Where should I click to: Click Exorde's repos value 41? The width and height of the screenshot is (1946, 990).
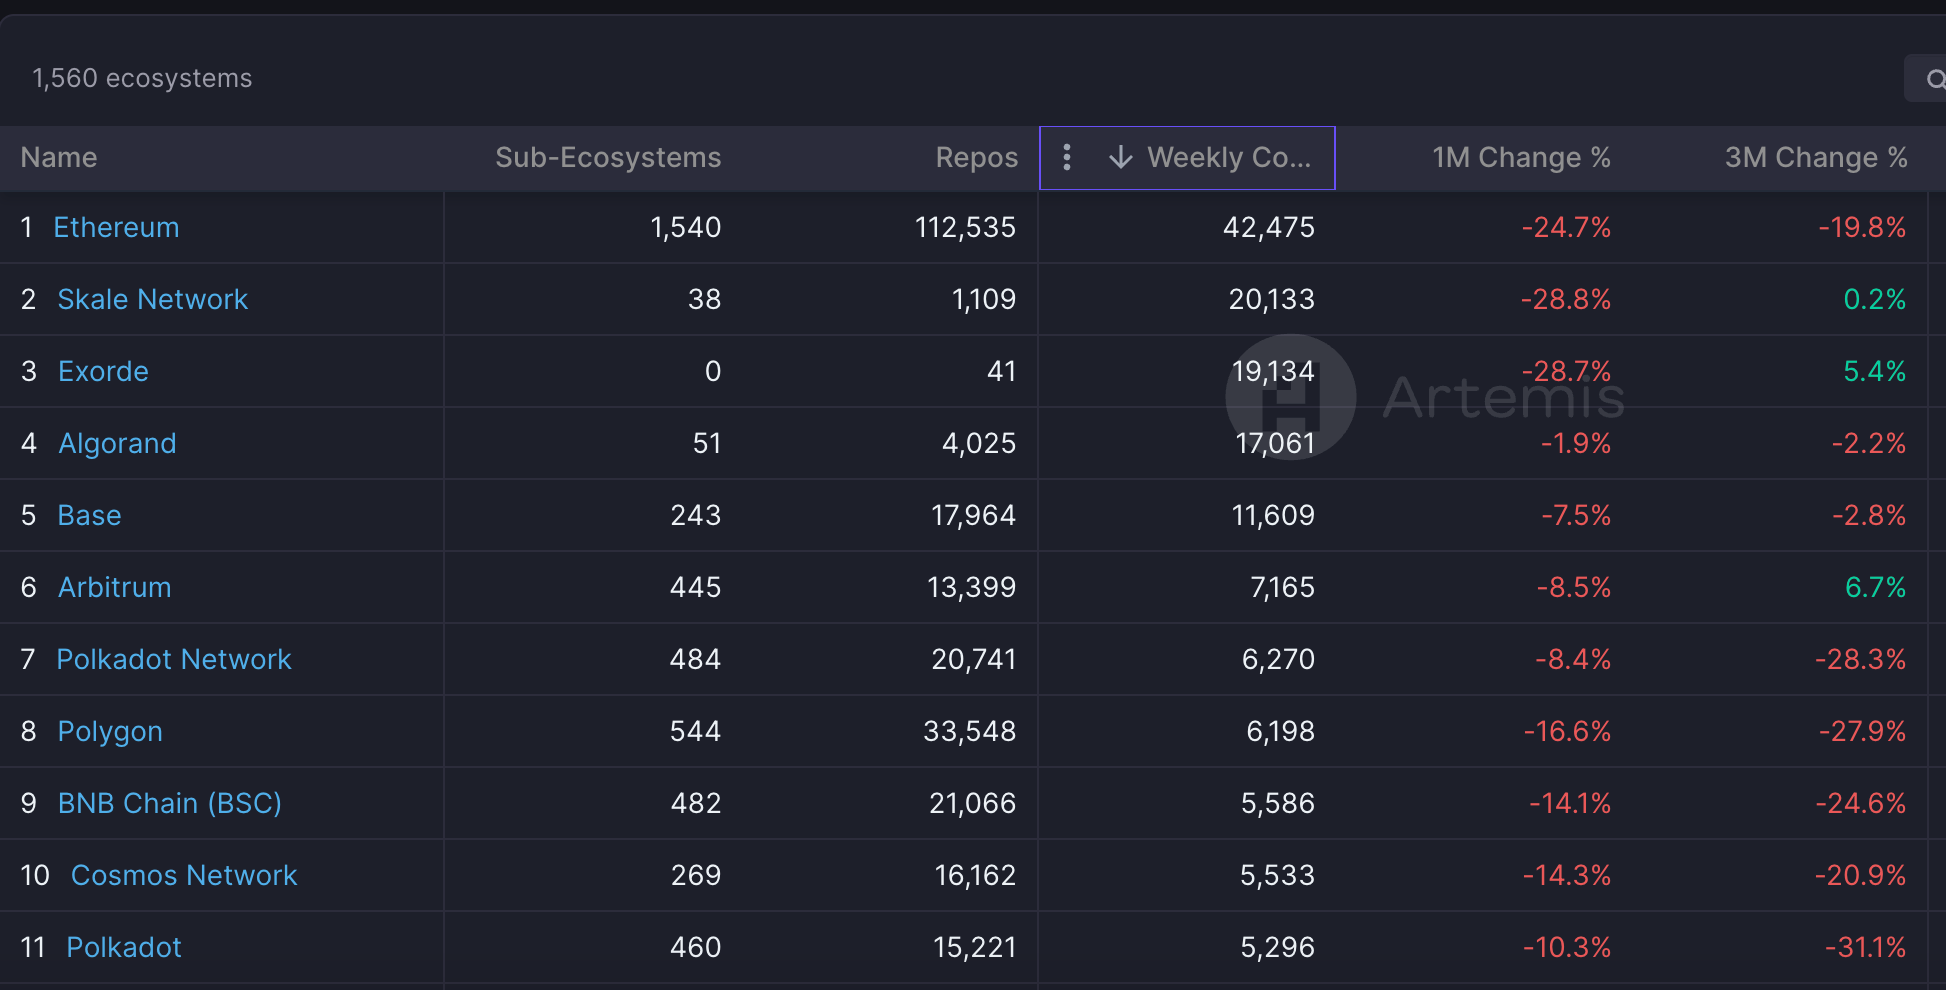[x=1001, y=371]
